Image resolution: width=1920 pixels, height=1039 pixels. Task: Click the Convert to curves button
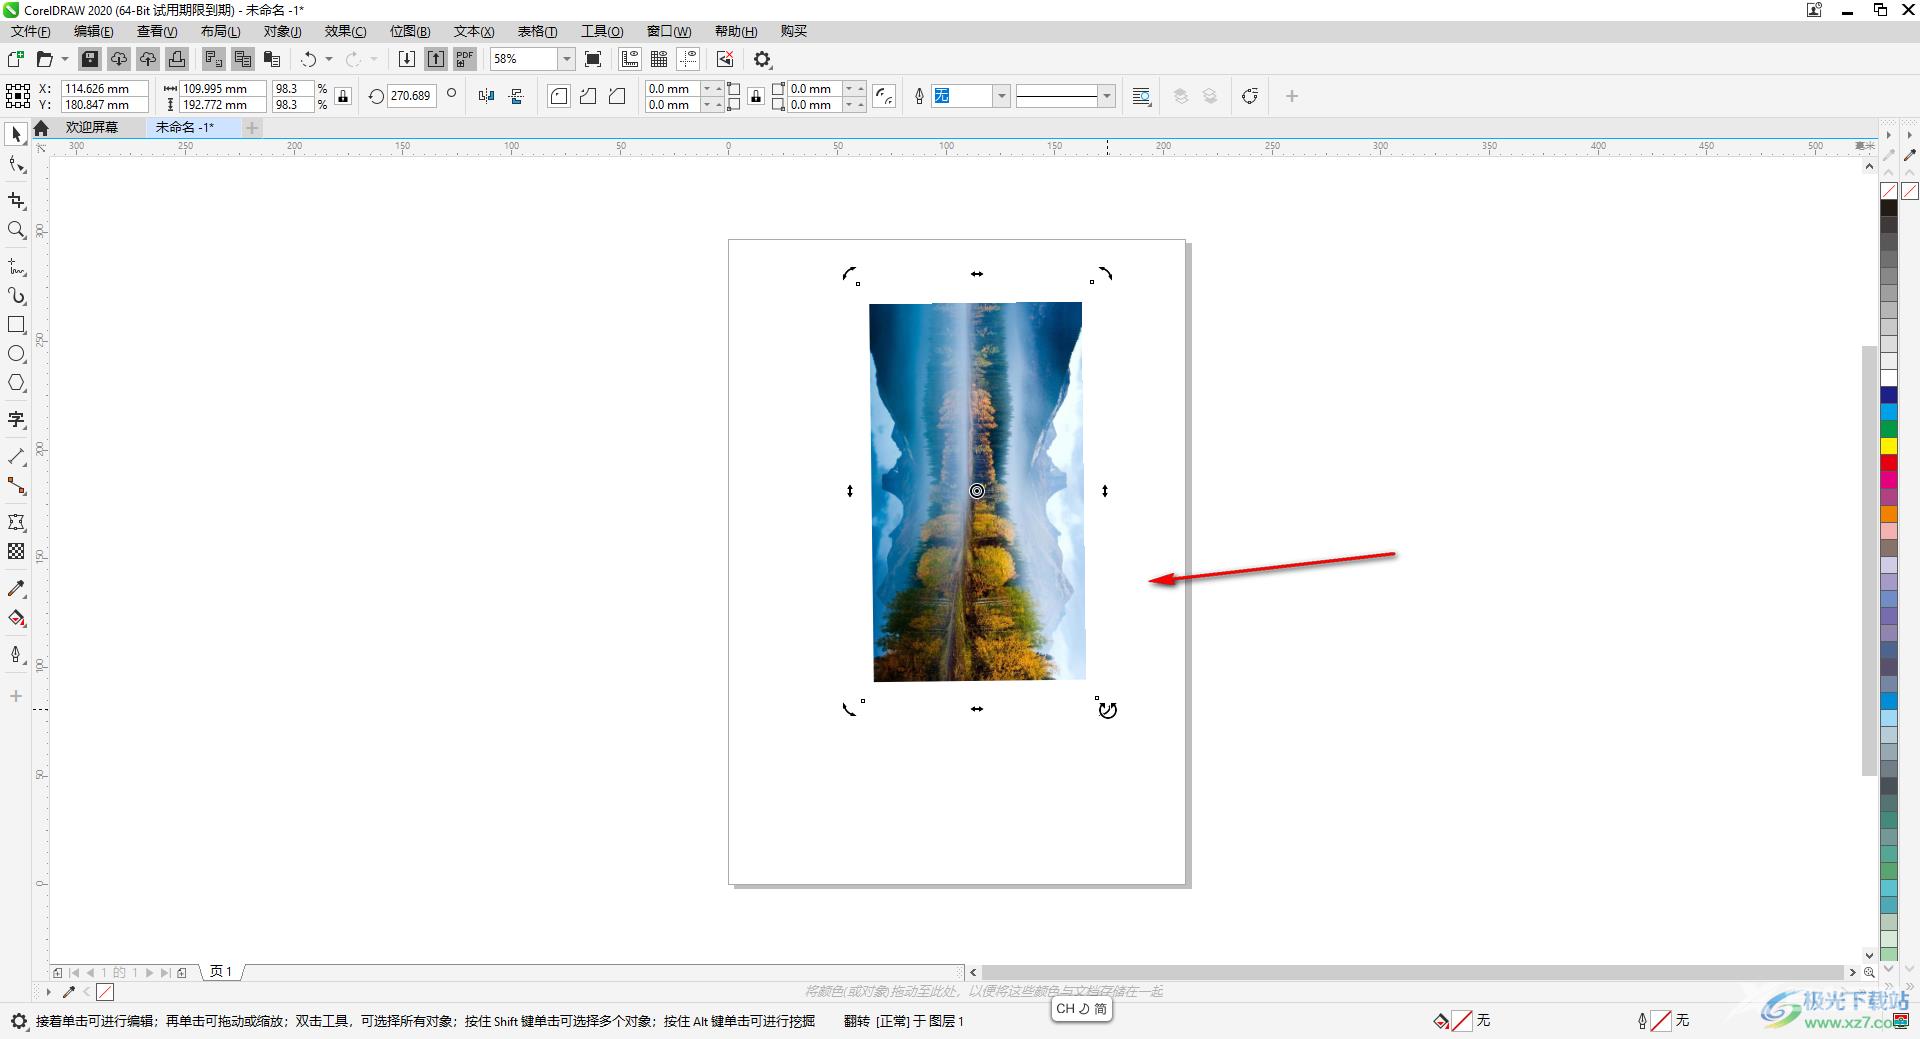tap(1249, 96)
